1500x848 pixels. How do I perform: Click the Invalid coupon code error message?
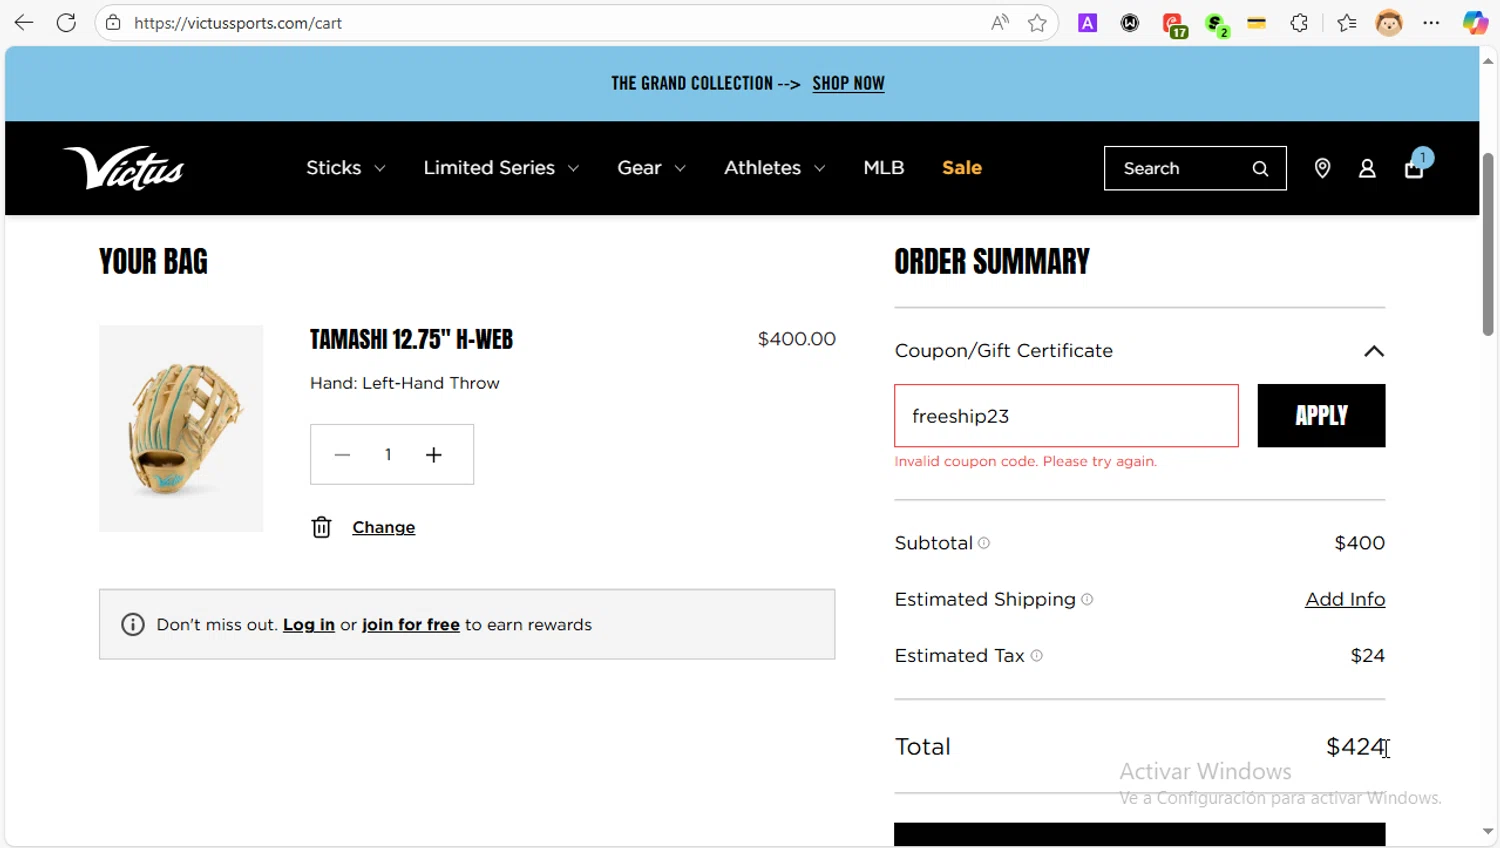1025,461
